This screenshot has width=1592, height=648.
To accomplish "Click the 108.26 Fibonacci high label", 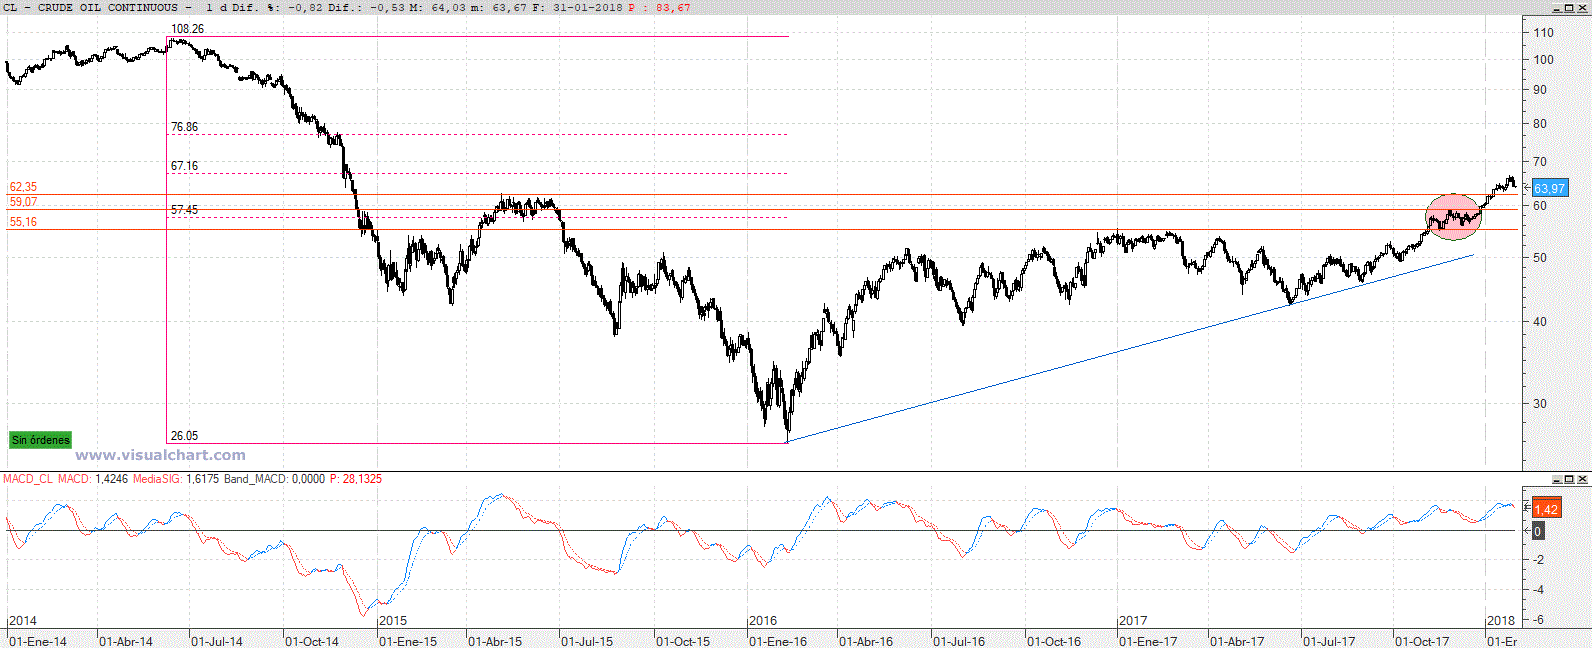I will click(x=187, y=29).
